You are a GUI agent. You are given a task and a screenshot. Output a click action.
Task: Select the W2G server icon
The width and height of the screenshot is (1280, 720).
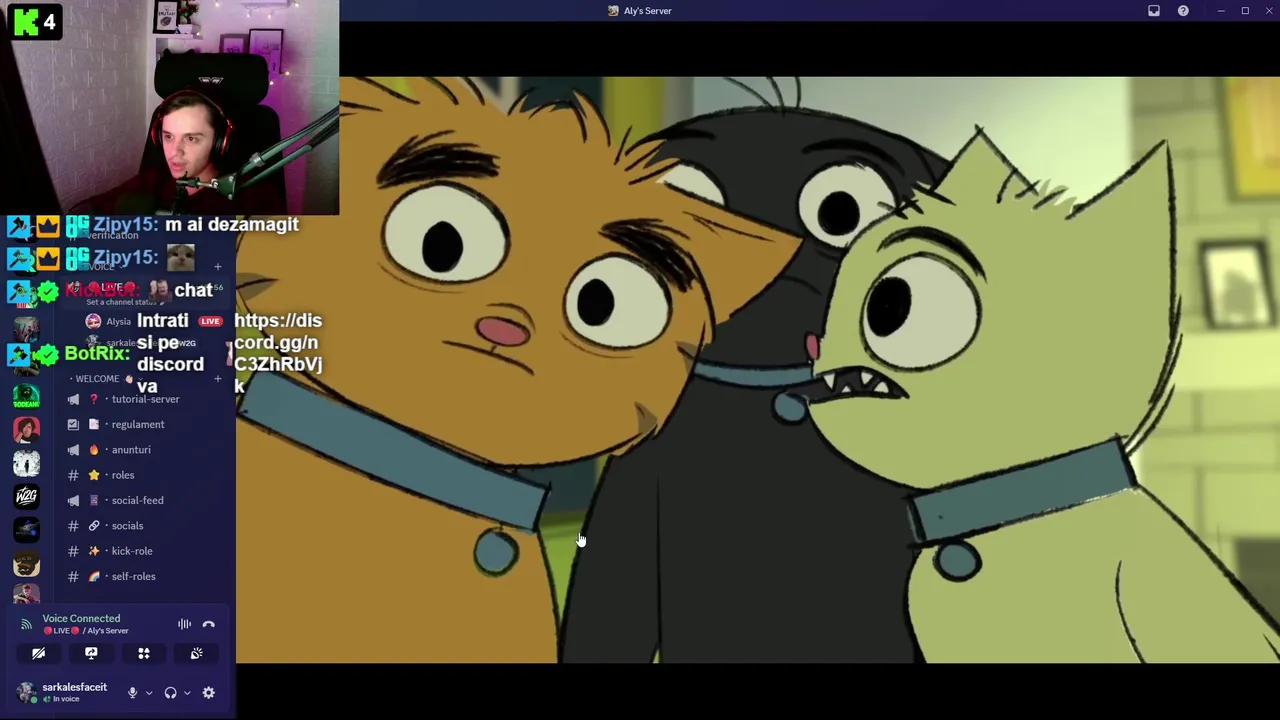tap(27, 496)
